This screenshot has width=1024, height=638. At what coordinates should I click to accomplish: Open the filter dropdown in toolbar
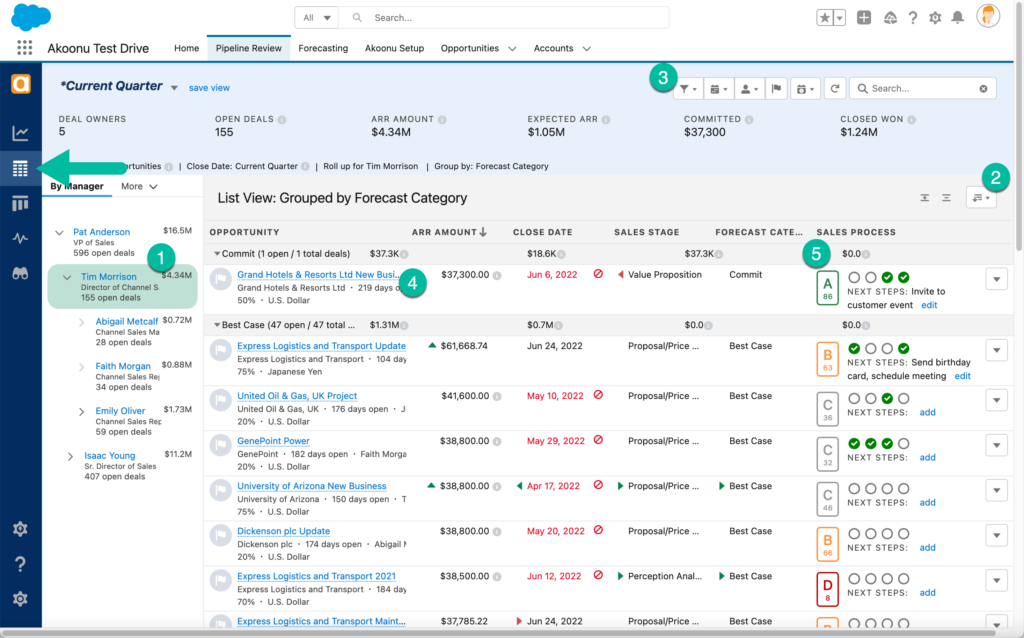pos(688,89)
